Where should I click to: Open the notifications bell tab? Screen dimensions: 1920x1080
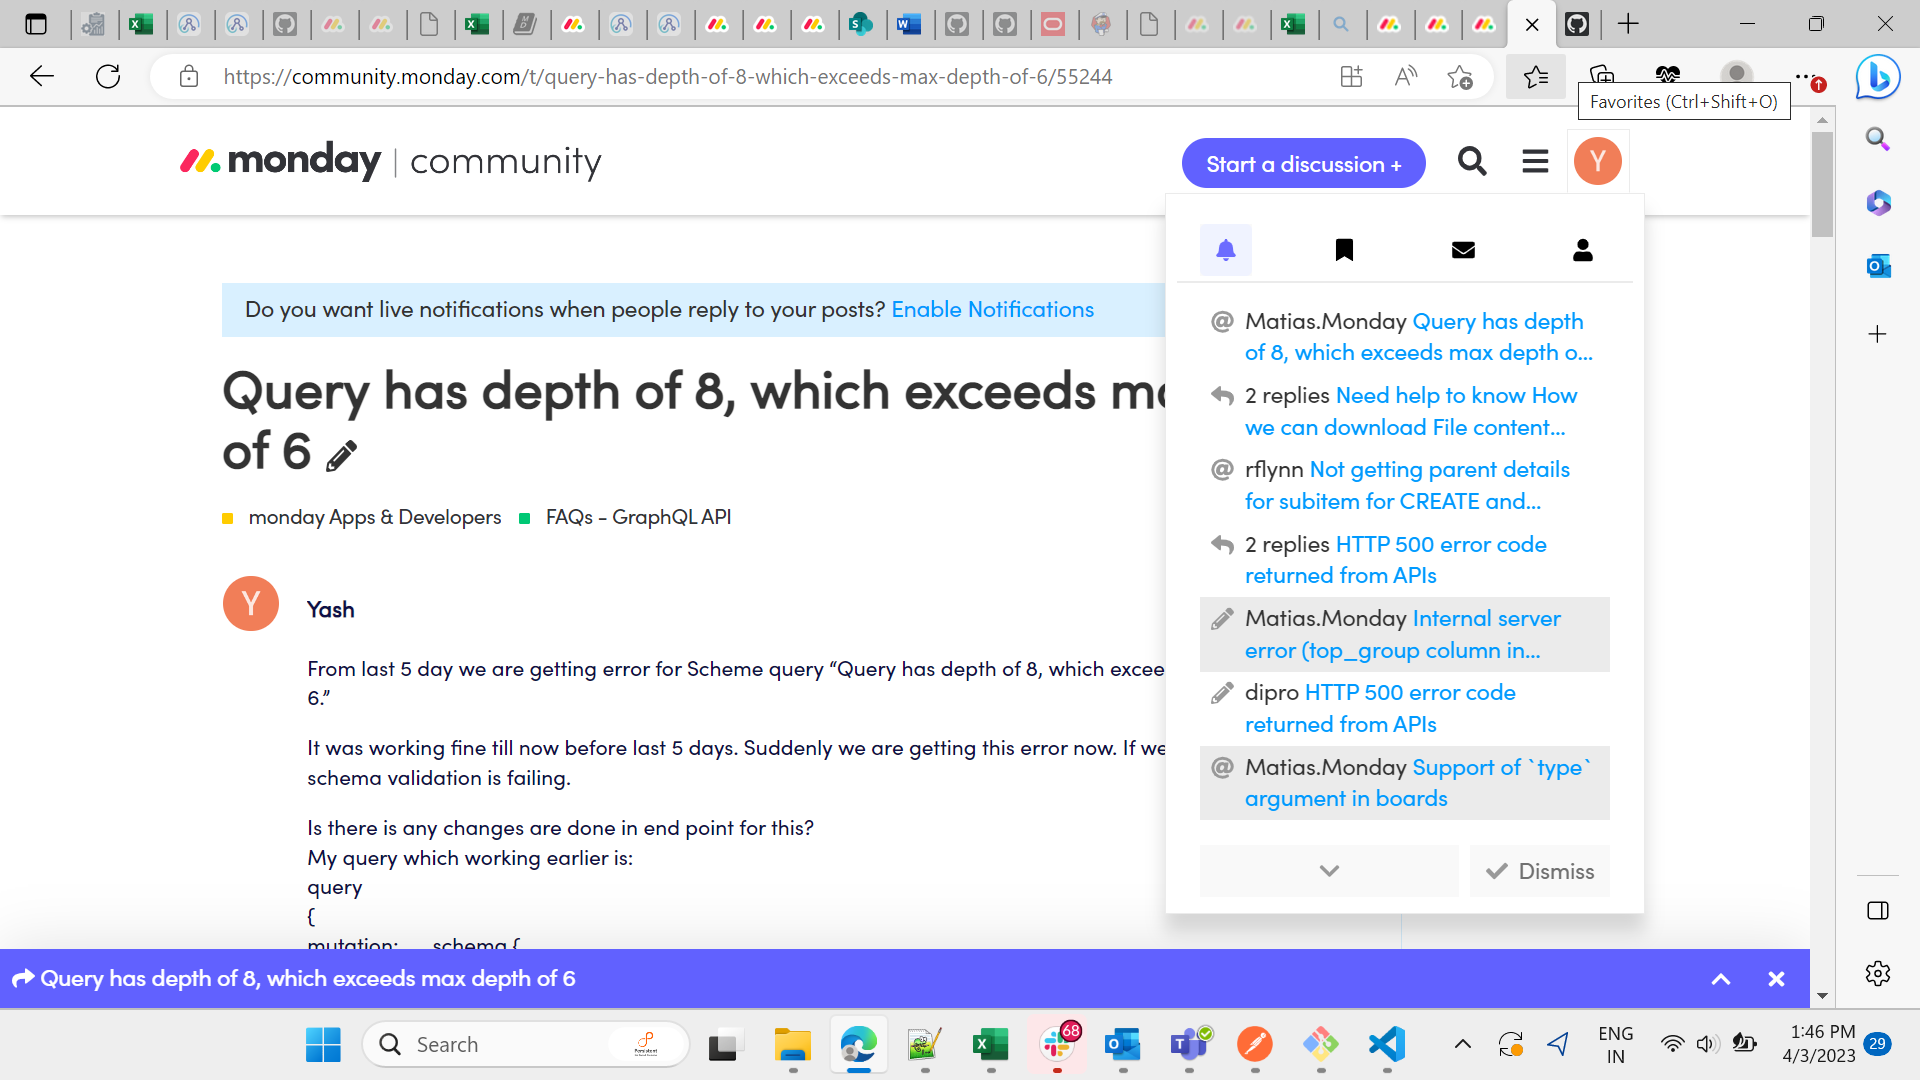1225,250
